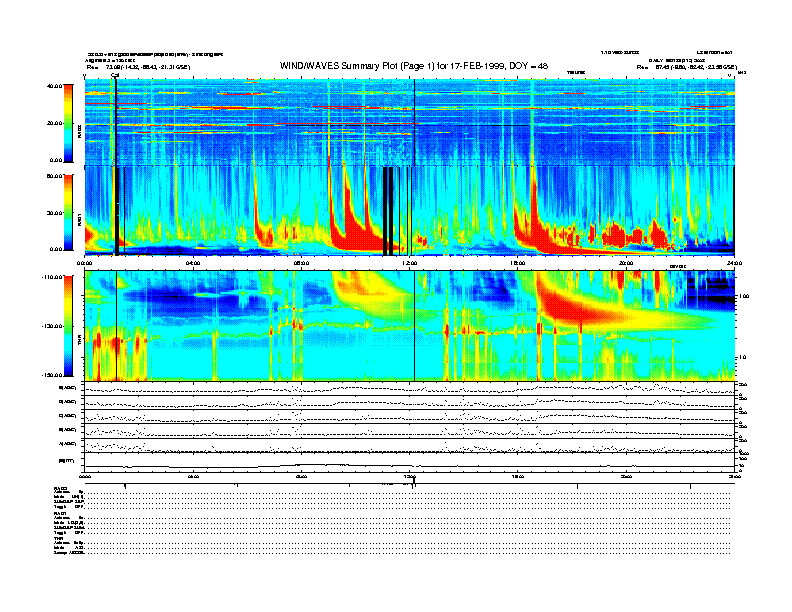Click the black data gap bars before 12:00
The image size is (792, 612).
tap(388, 211)
